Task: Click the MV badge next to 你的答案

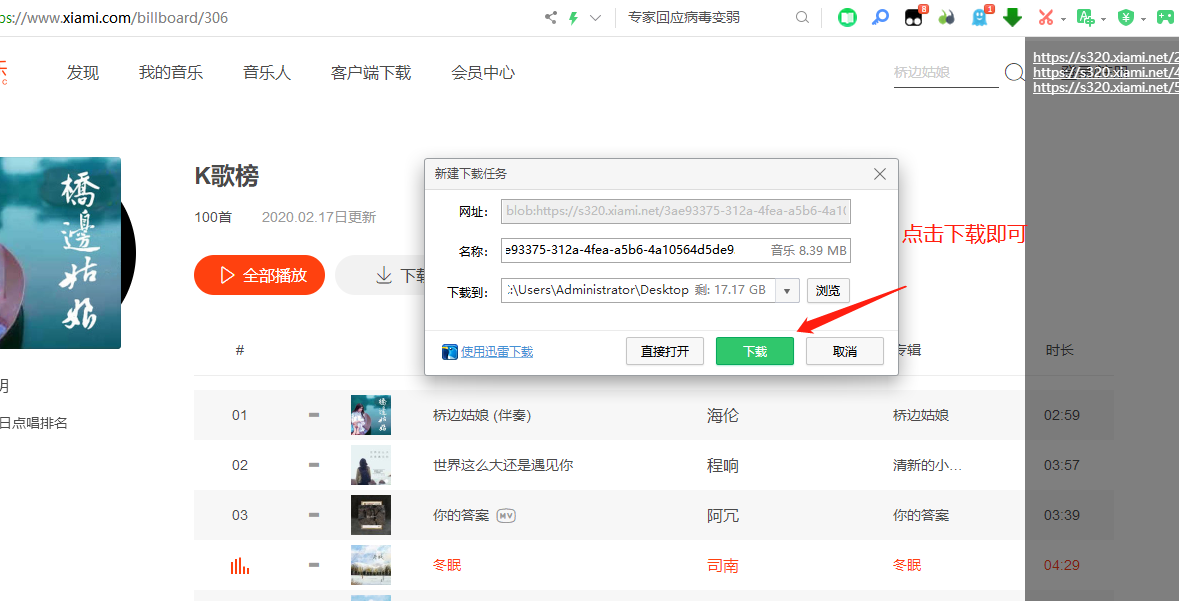Action: 506,515
